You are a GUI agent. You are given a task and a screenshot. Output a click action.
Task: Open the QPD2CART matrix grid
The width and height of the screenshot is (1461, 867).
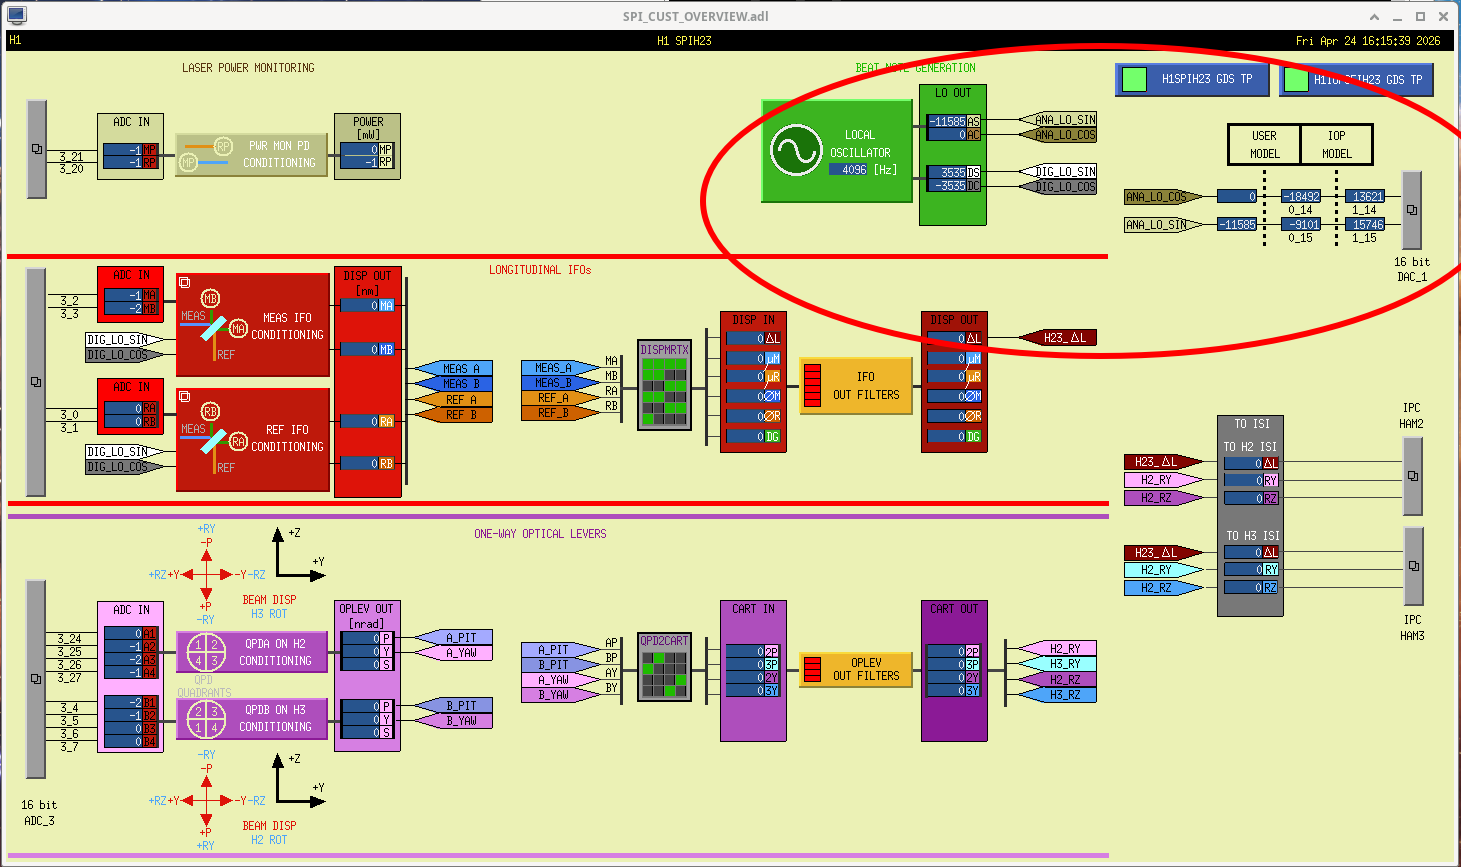(x=664, y=667)
